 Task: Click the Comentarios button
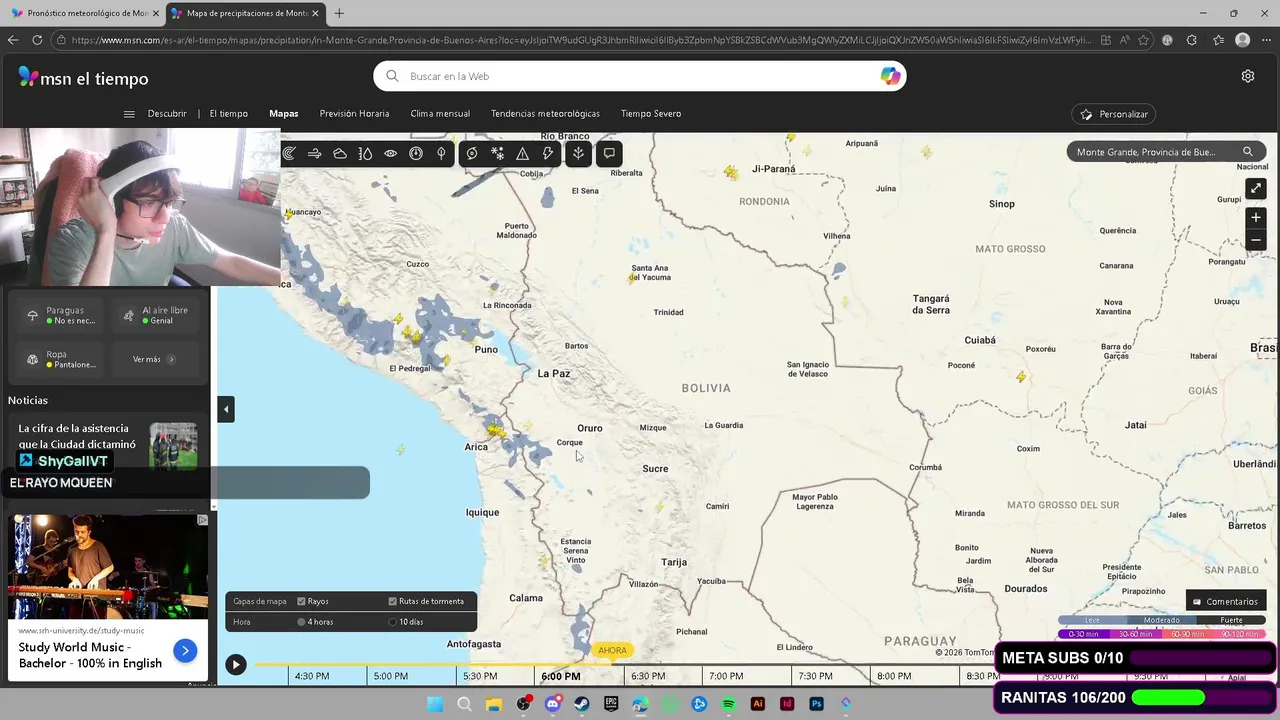[x=1224, y=601]
